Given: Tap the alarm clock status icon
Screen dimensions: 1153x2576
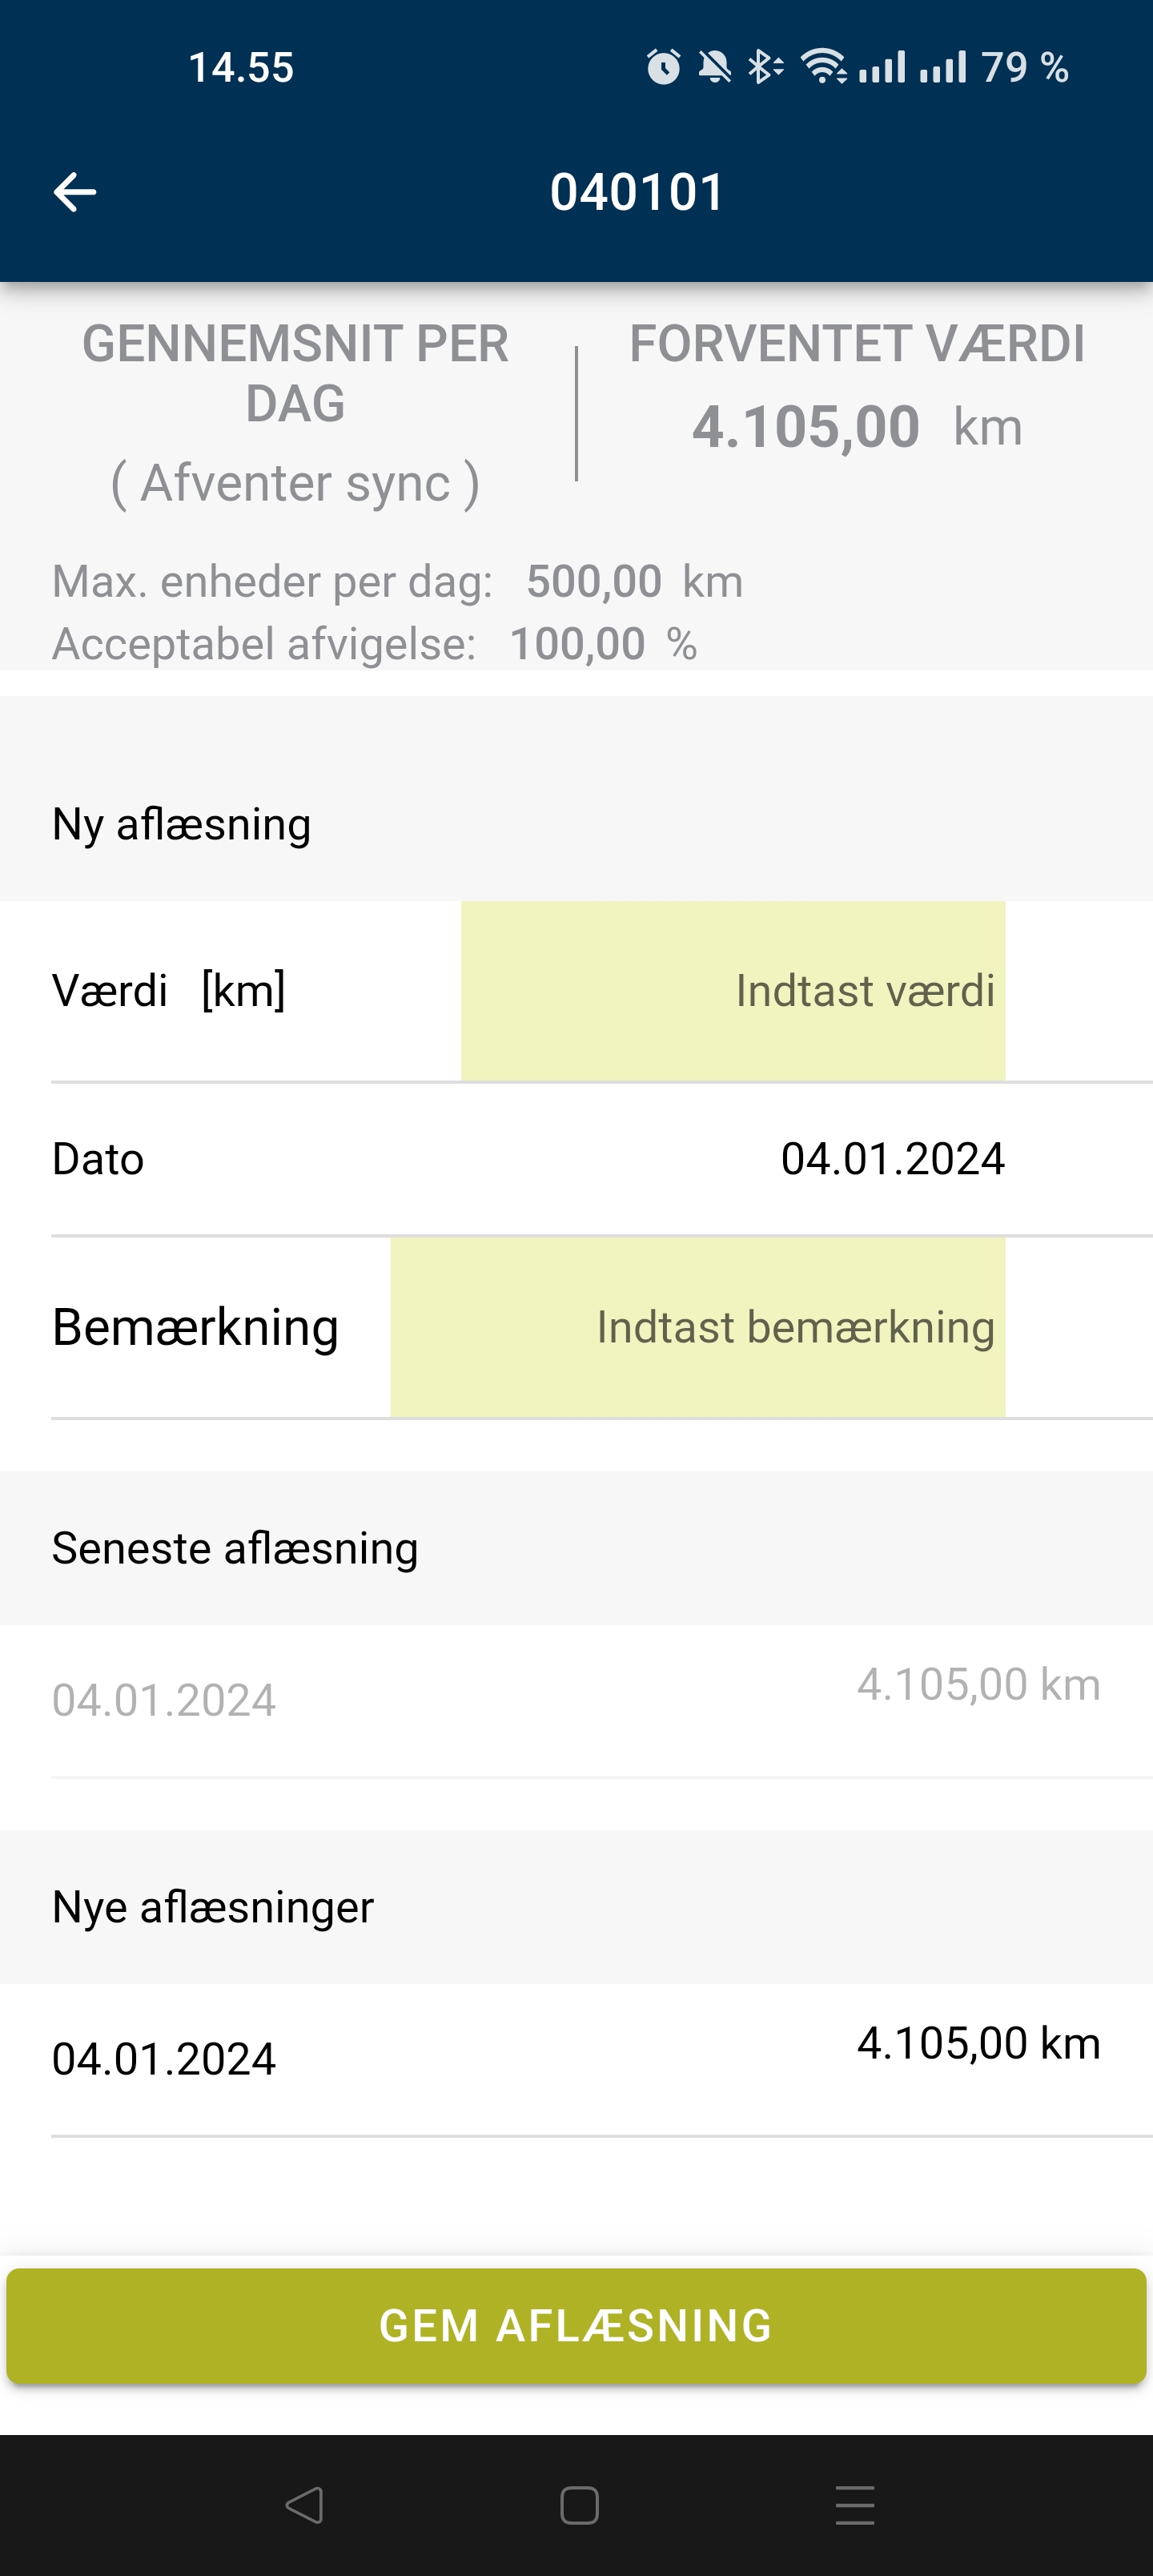Looking at the screenshot, I should [663, 67].
